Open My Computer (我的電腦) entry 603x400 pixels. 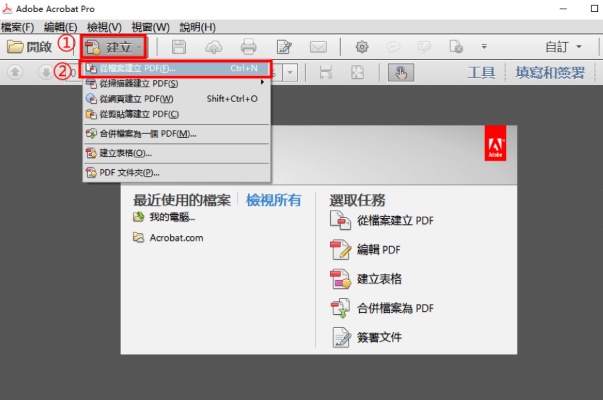tap(172, 217)
